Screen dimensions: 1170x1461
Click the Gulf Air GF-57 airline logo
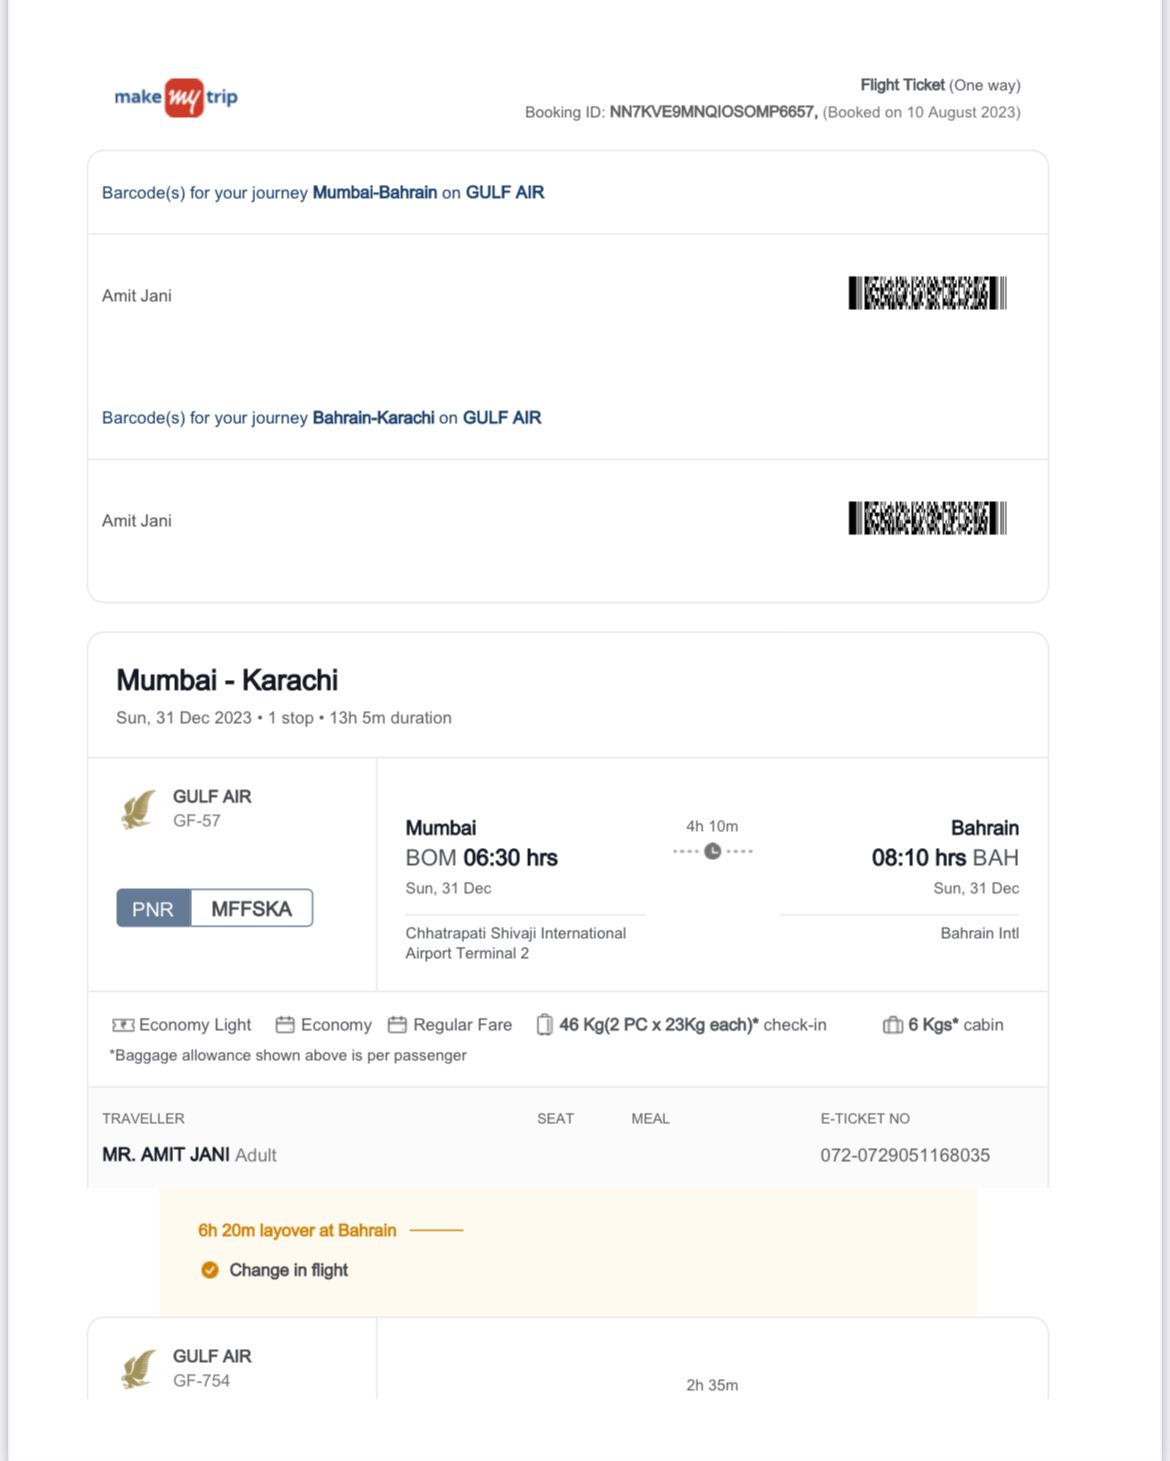139,810
